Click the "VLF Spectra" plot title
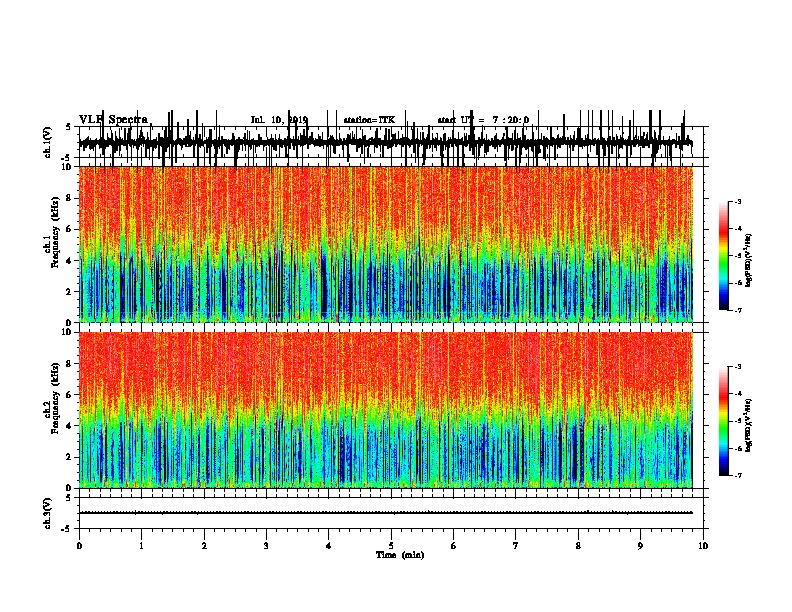Screen dimensions: 792x612 click(x=113, y=119)
